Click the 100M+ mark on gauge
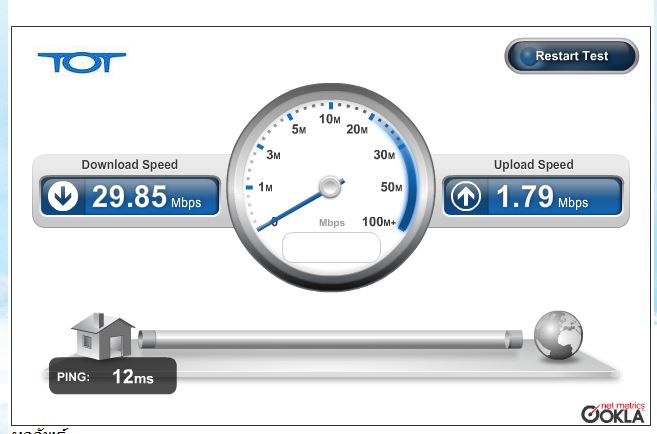This screenshot has height=434, width=657. point(379,222)
